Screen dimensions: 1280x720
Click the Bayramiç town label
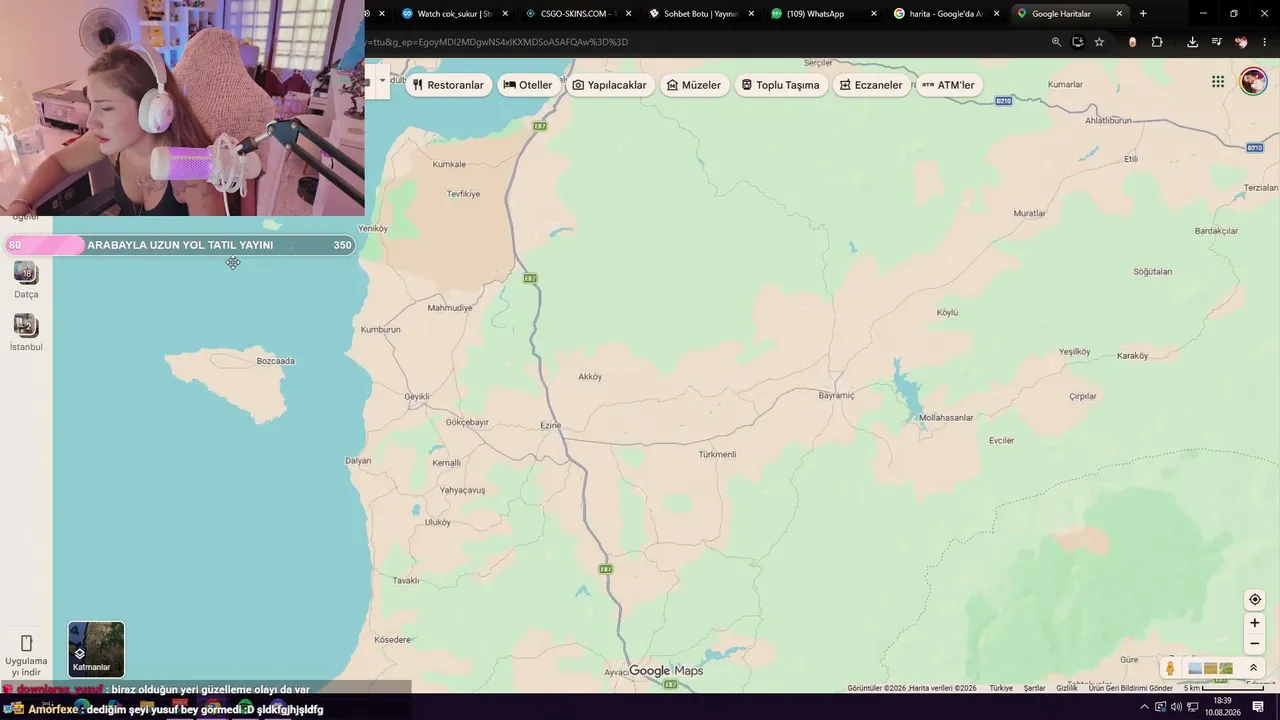pyautogui.click(x=836, y=396)
